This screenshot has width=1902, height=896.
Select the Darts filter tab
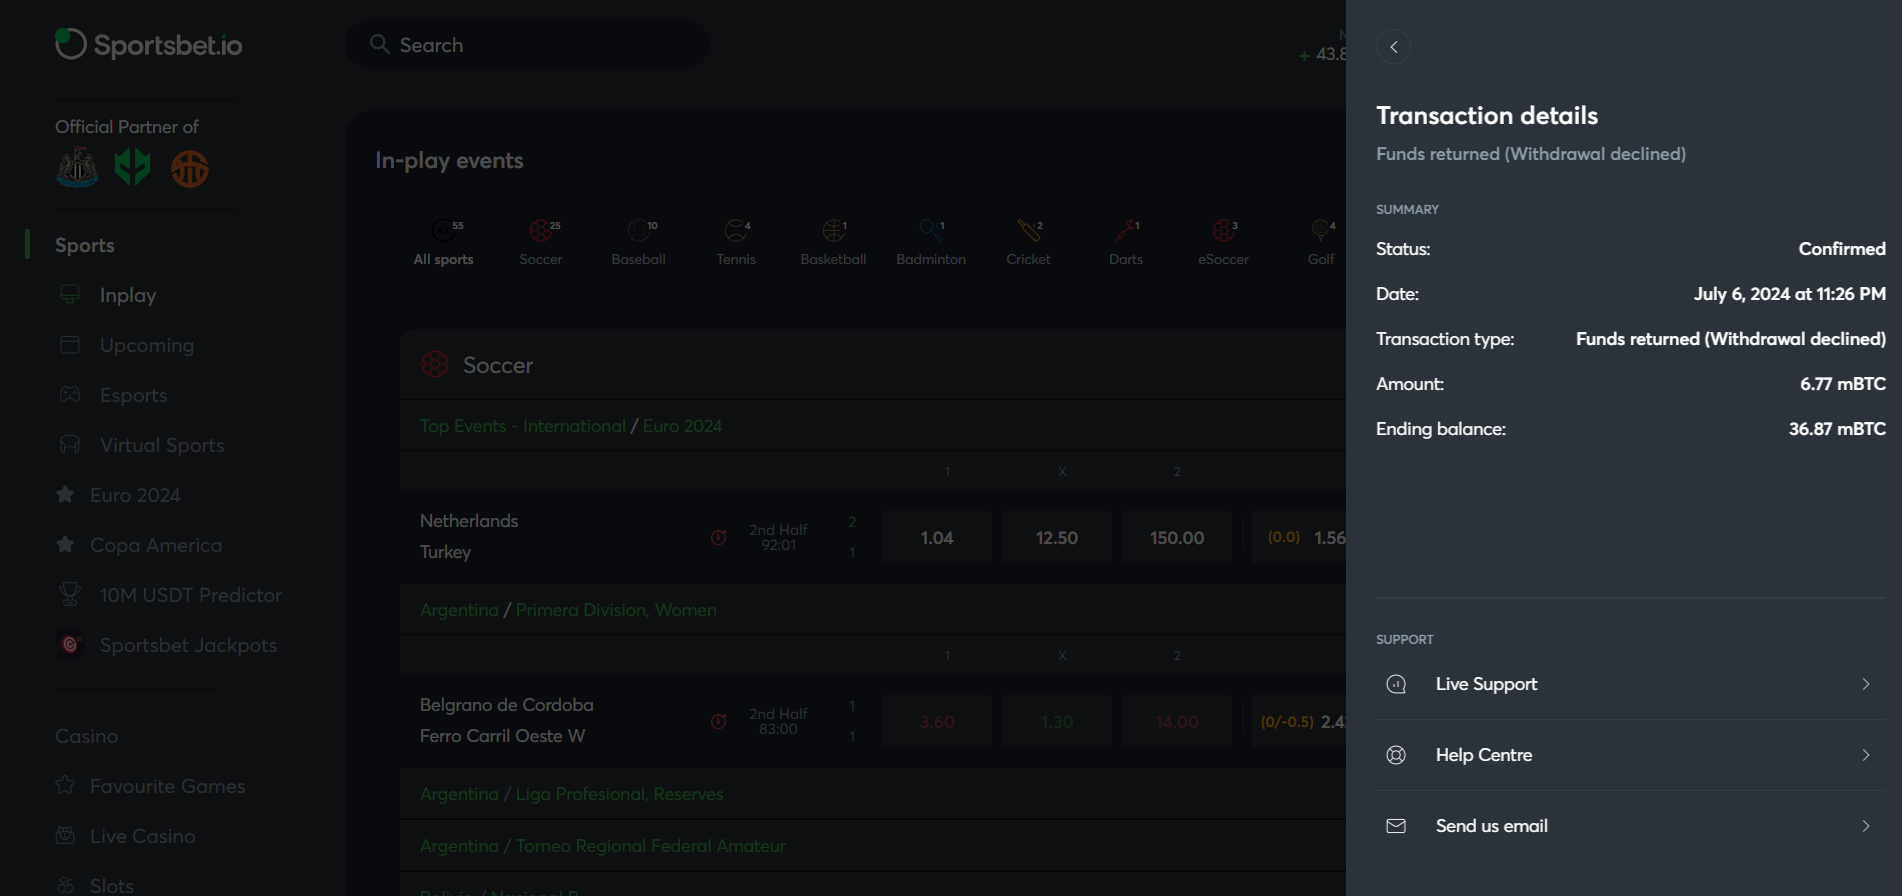pyautogui.click(x=1126, y=242)
